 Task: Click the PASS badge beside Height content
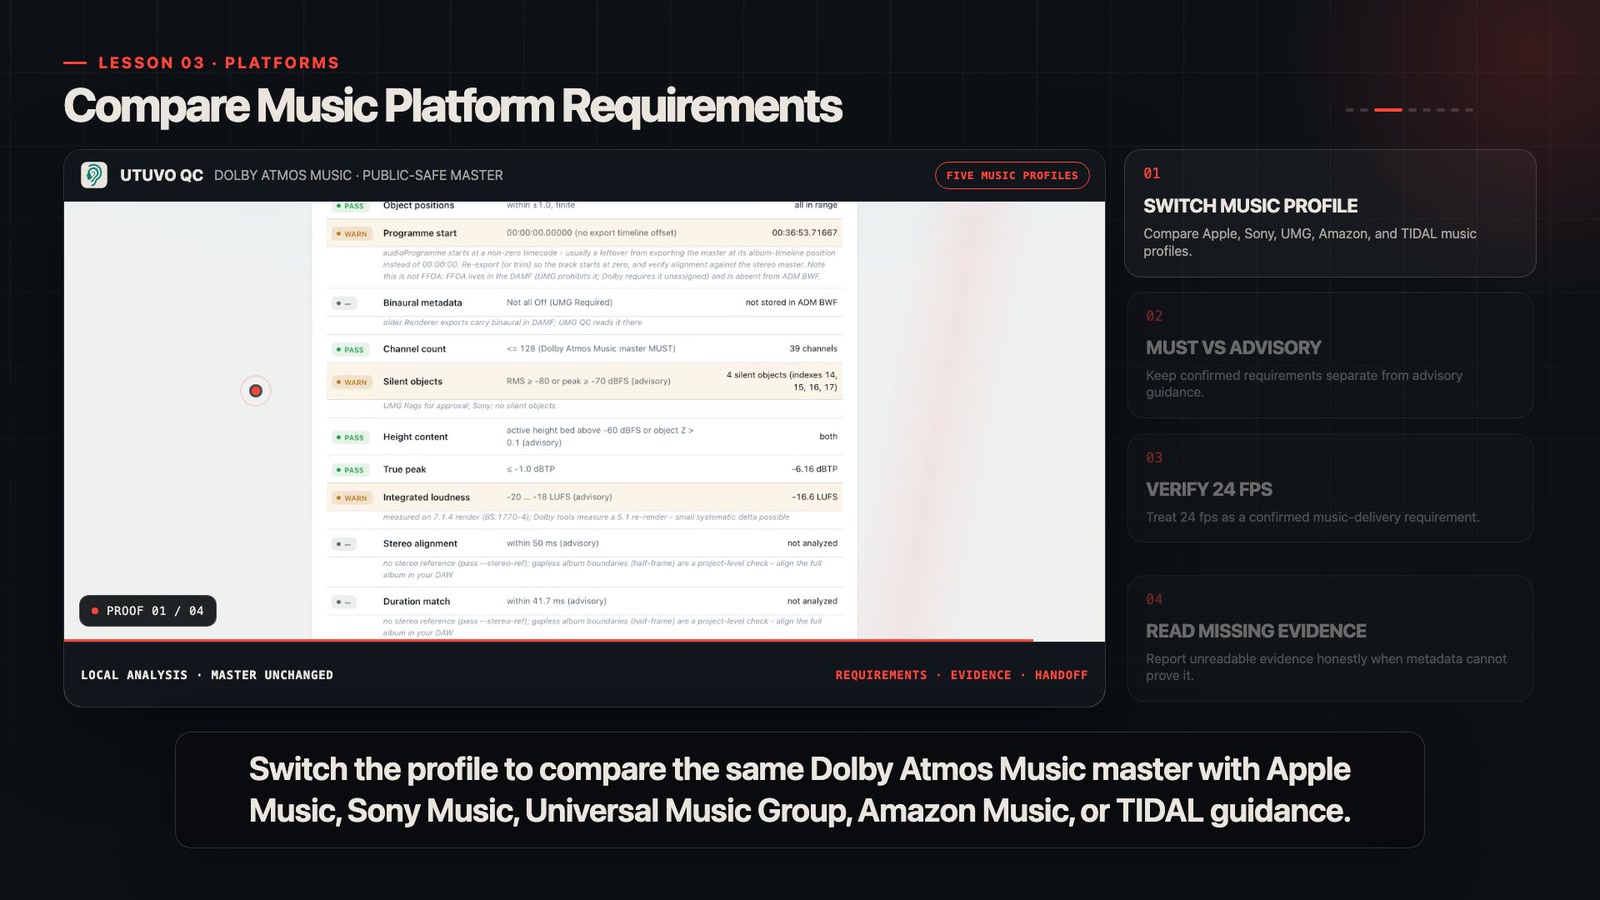(350, 438)
